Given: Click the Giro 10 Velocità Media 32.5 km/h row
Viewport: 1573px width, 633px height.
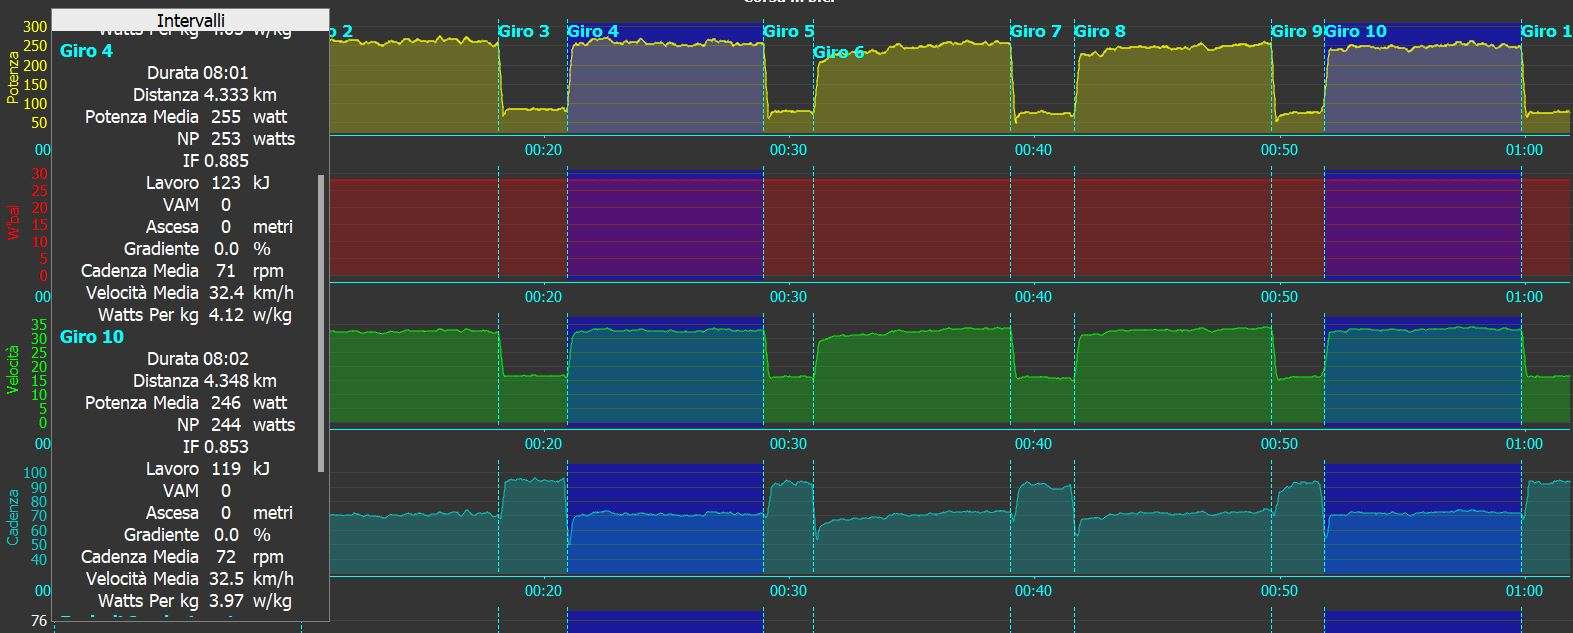Looking at the screenshot, I should coord(186,579).
